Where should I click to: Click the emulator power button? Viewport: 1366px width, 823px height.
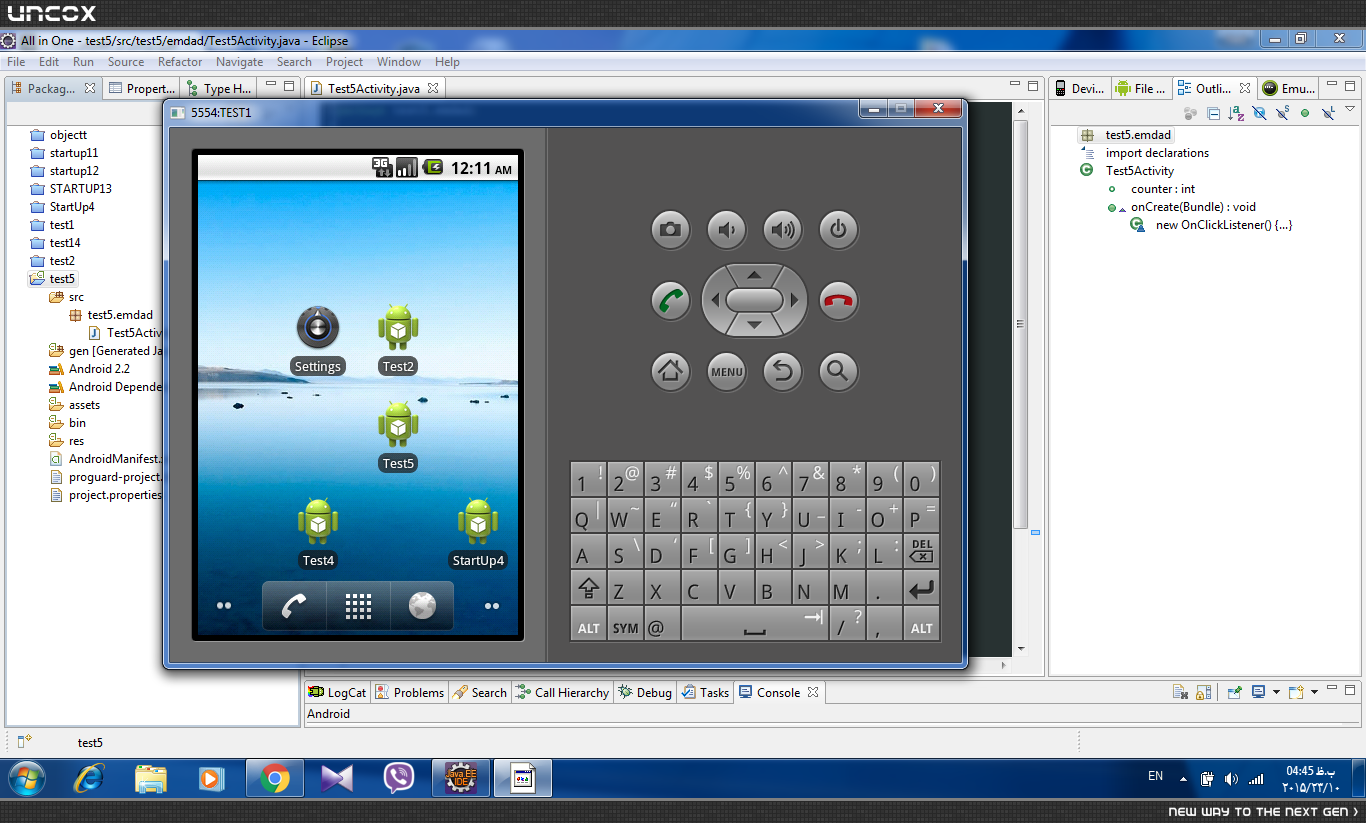coord(839,230)
